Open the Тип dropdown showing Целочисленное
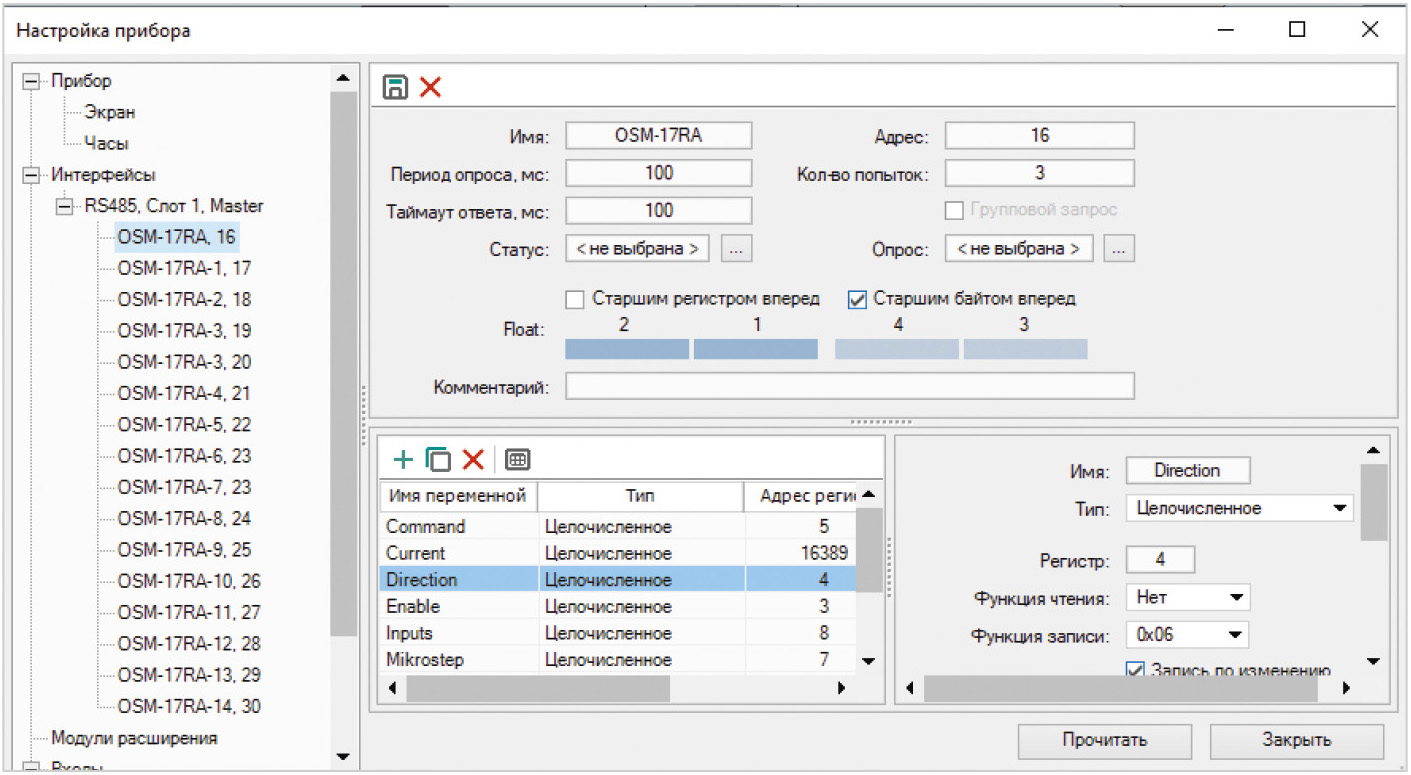Screen dimensions: 1411x775 point(1239,508)
